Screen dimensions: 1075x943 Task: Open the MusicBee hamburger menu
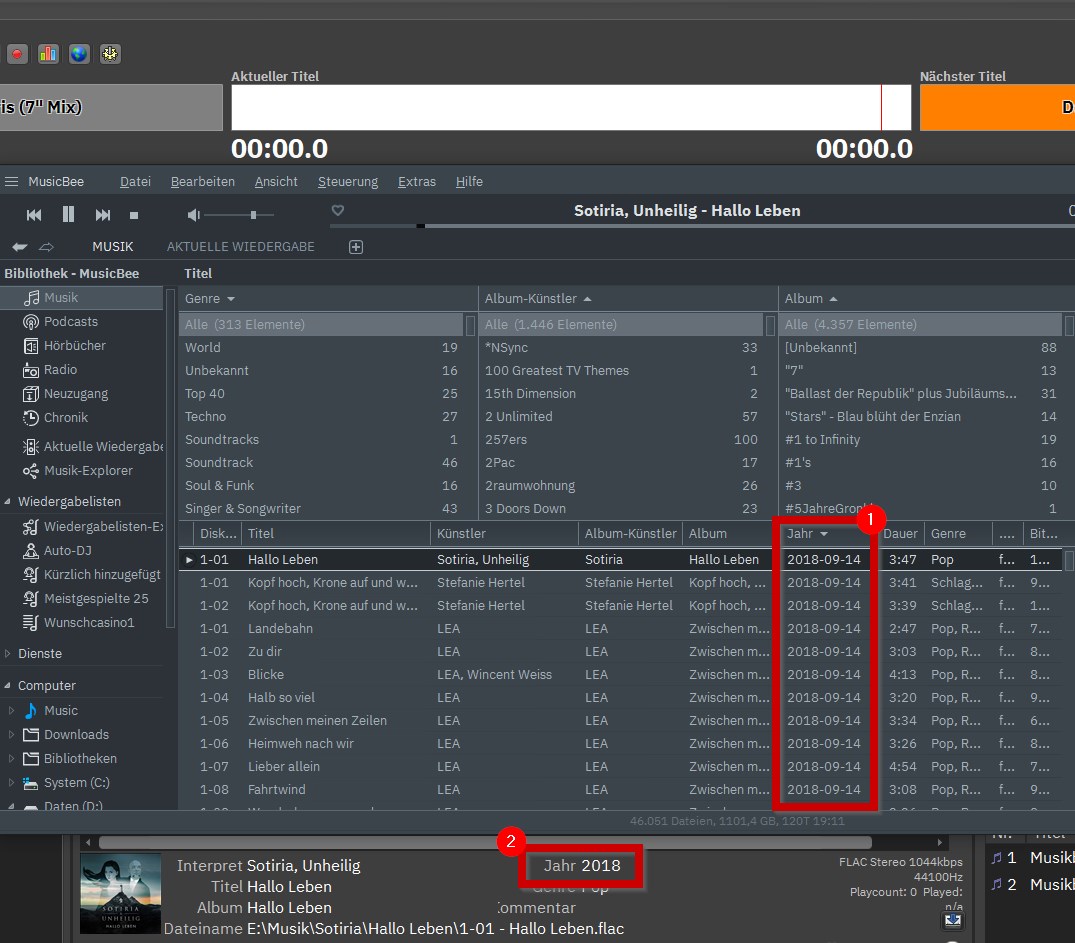[x=11, y=182]
